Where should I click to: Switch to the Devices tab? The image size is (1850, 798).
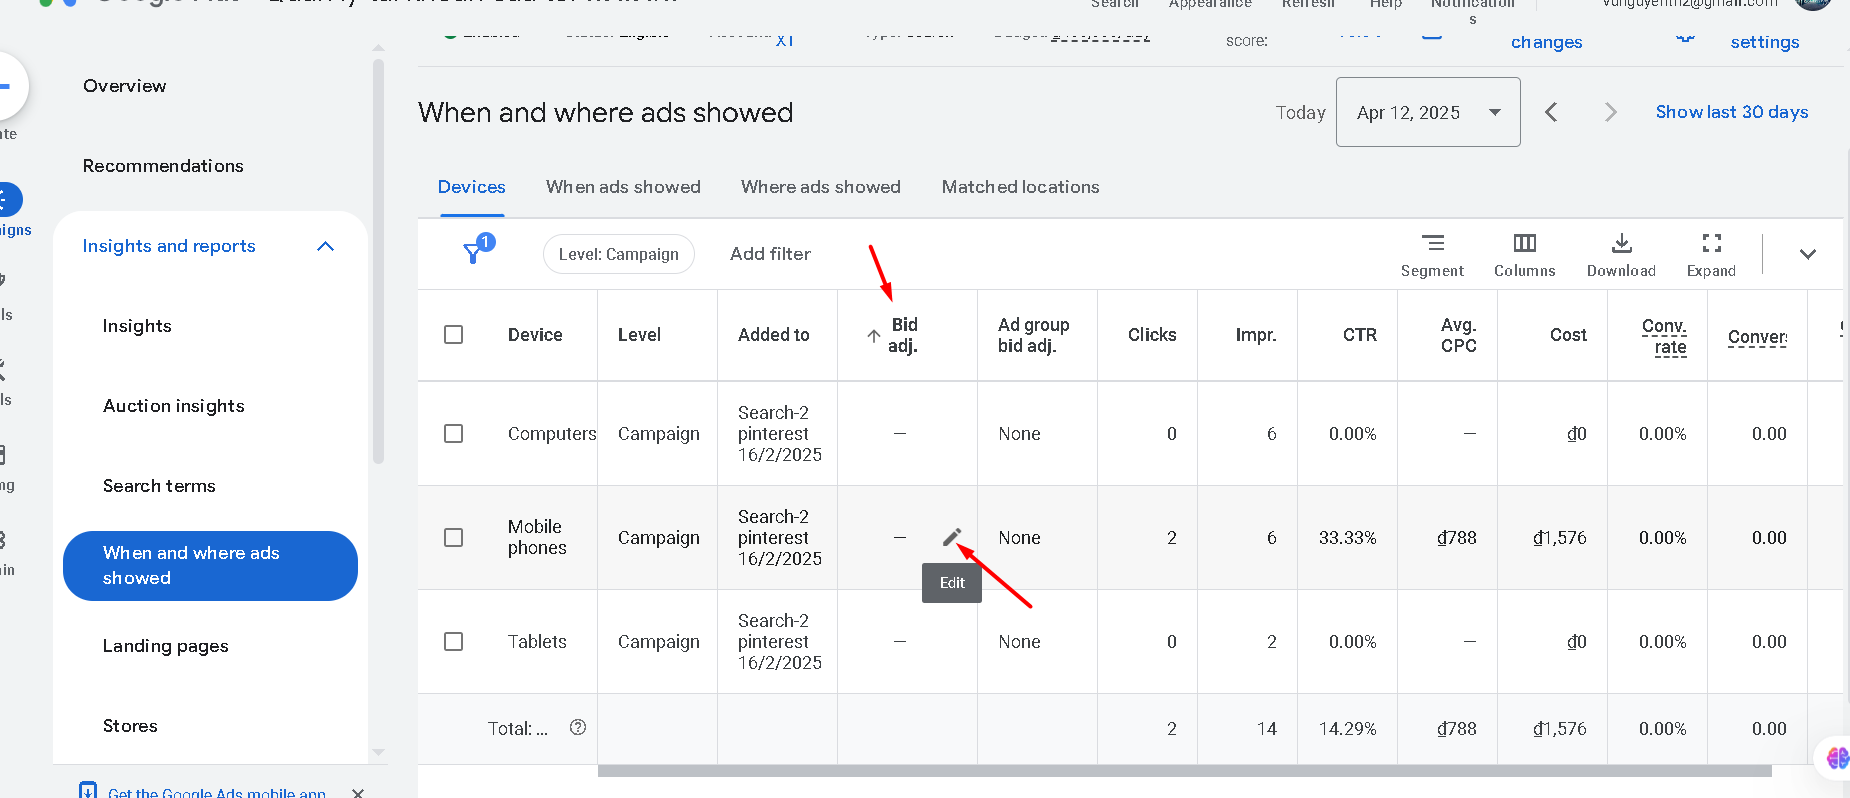471,187
